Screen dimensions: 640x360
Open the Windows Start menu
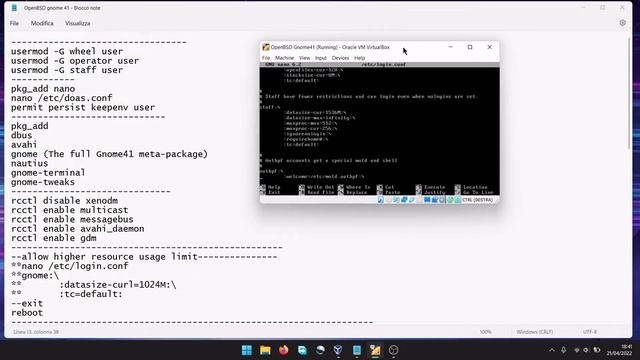coord(247,350)
